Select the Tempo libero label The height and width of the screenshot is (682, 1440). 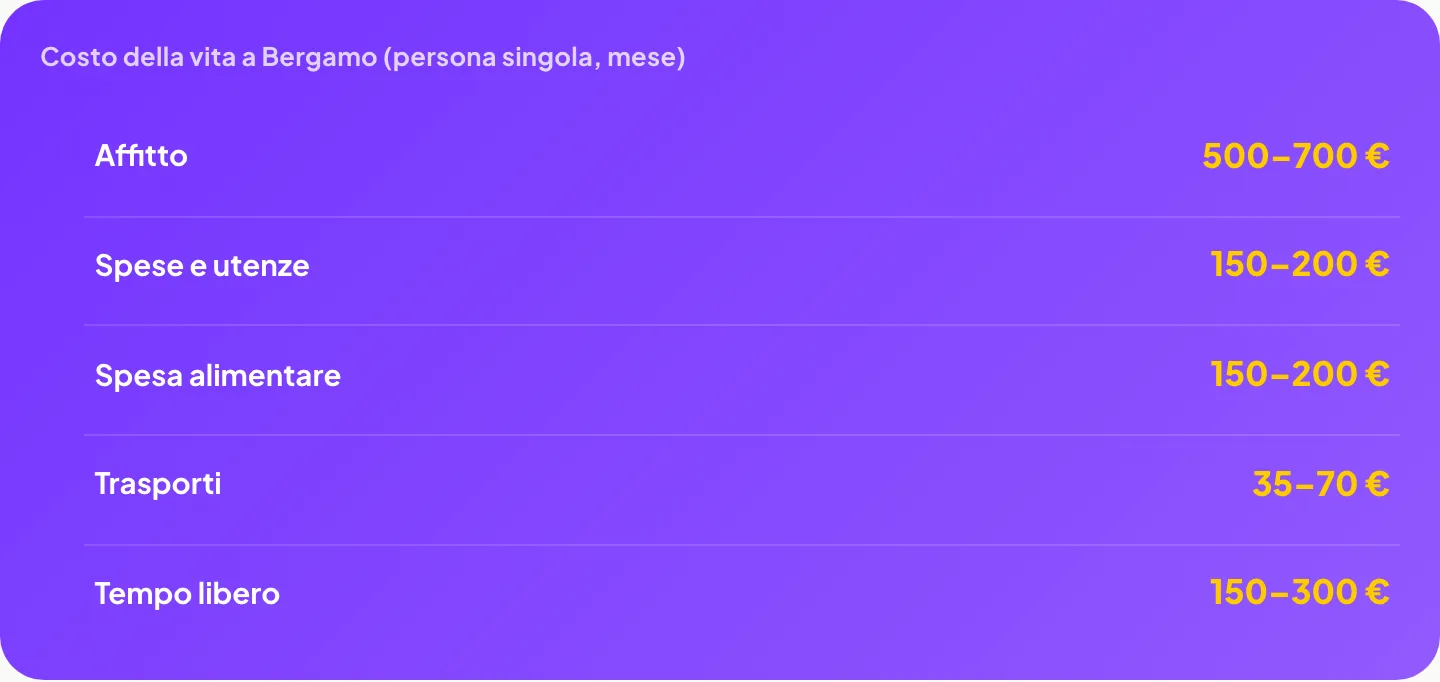[187, 594]
